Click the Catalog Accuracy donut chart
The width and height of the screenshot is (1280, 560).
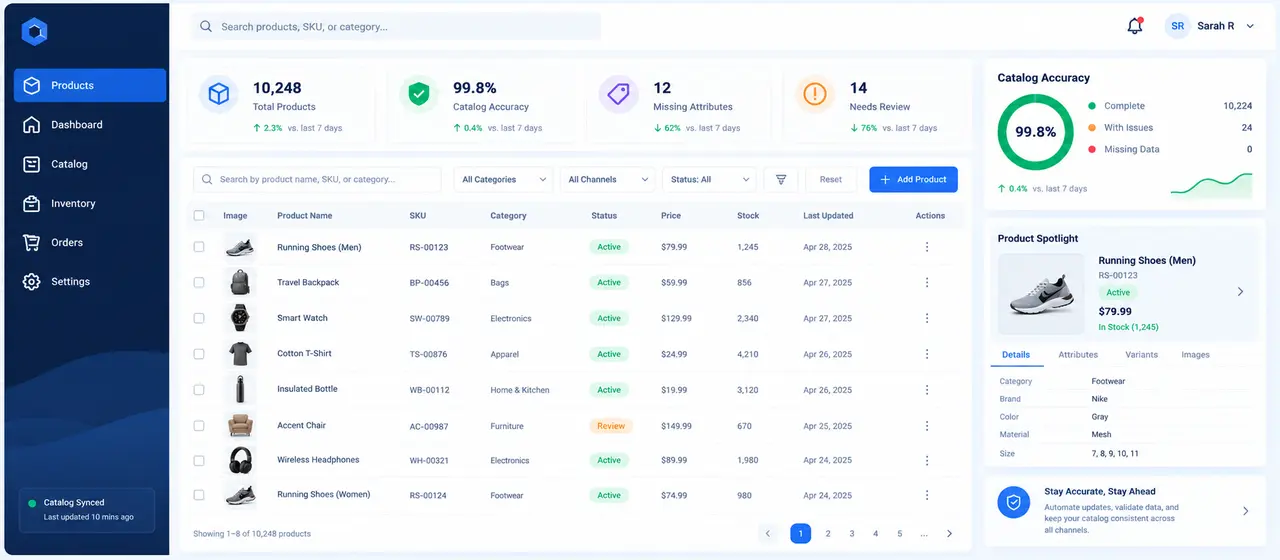[x=1036, y=132]
